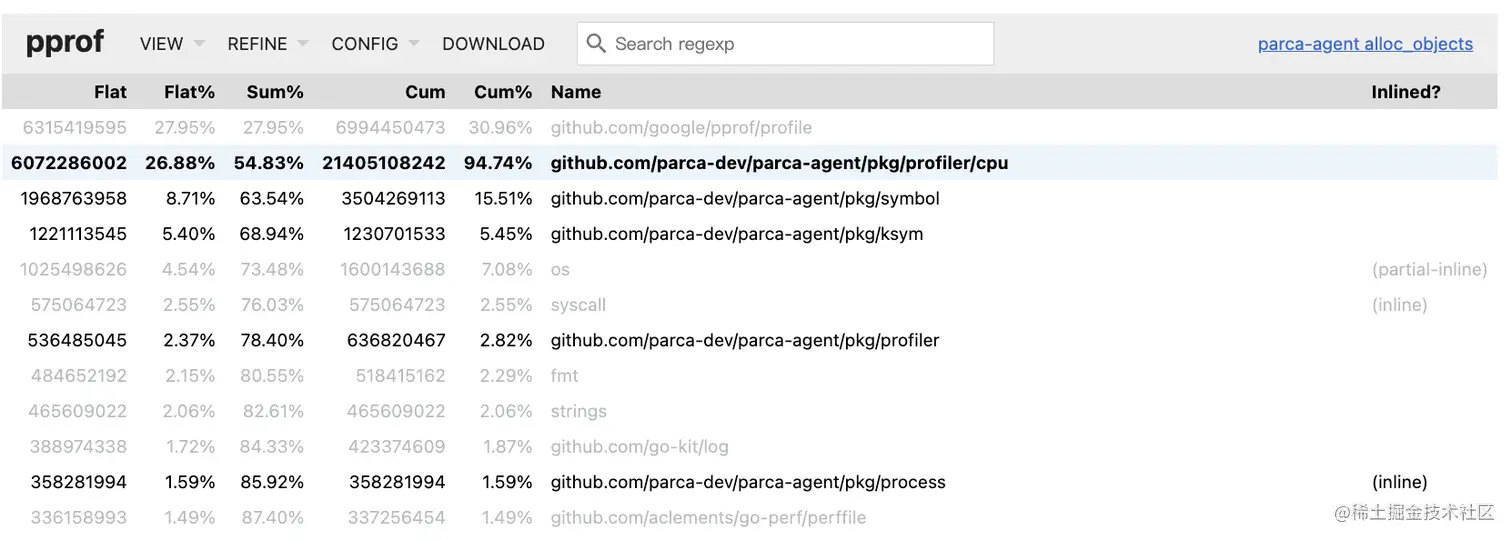Viewport: 1512px width, 540px height.
Task: Sort table by Flat% column header
Action: click(x=189, y=92)
